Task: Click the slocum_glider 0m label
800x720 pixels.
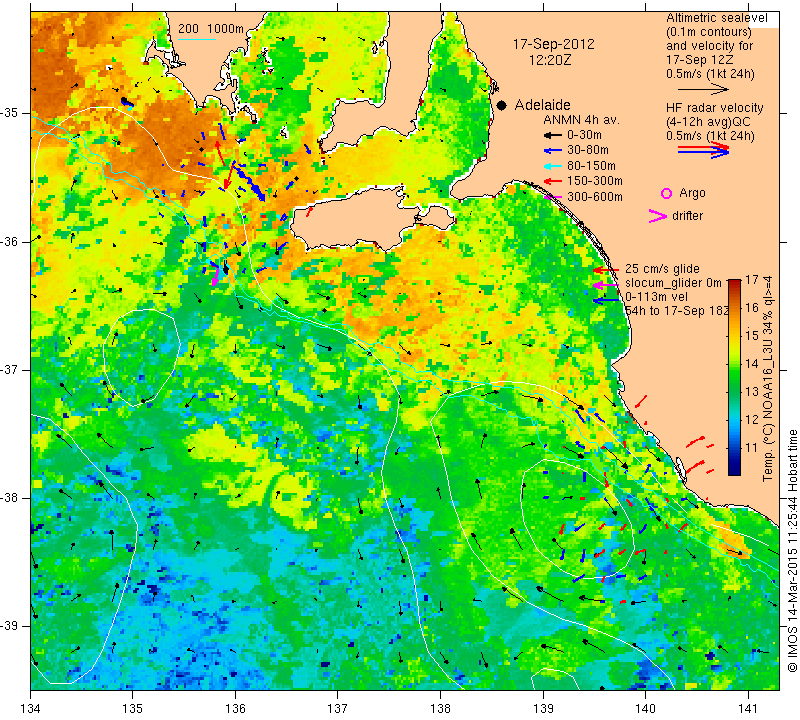Action: click(673, 283)
